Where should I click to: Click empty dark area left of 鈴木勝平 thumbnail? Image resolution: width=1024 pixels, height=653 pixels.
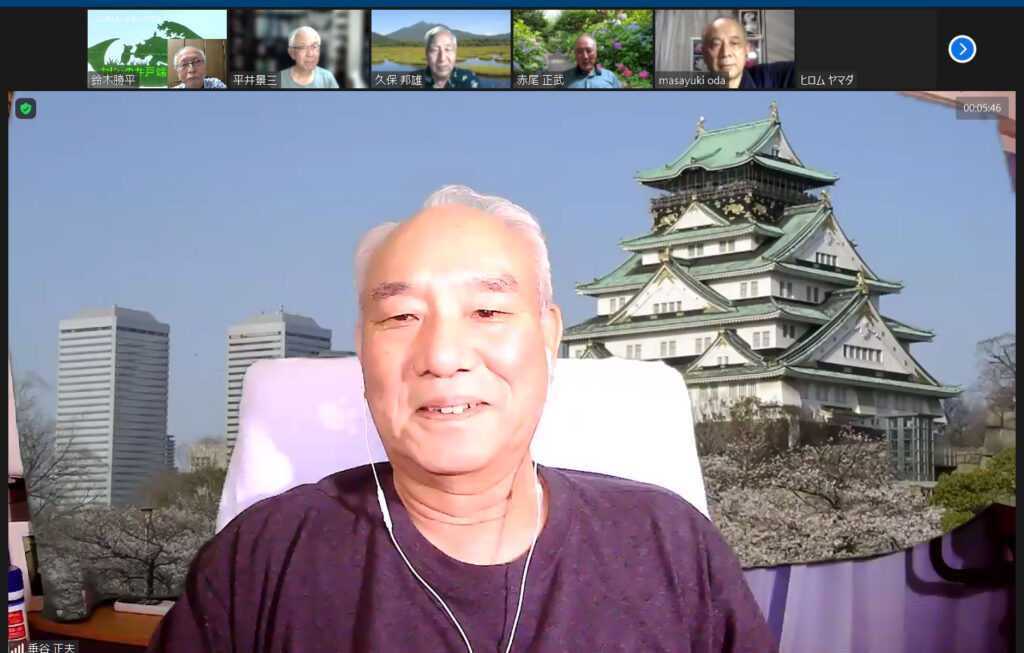click(x=44, y=49)
